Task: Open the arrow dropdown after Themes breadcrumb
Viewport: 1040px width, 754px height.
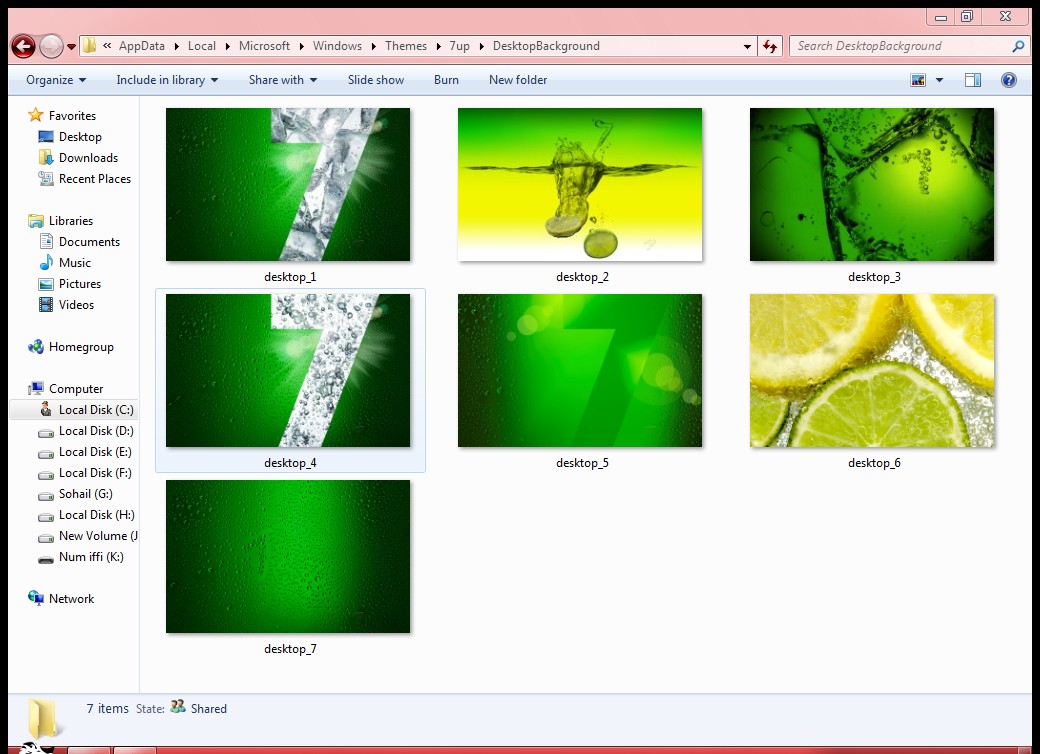Action: [438, 46]
